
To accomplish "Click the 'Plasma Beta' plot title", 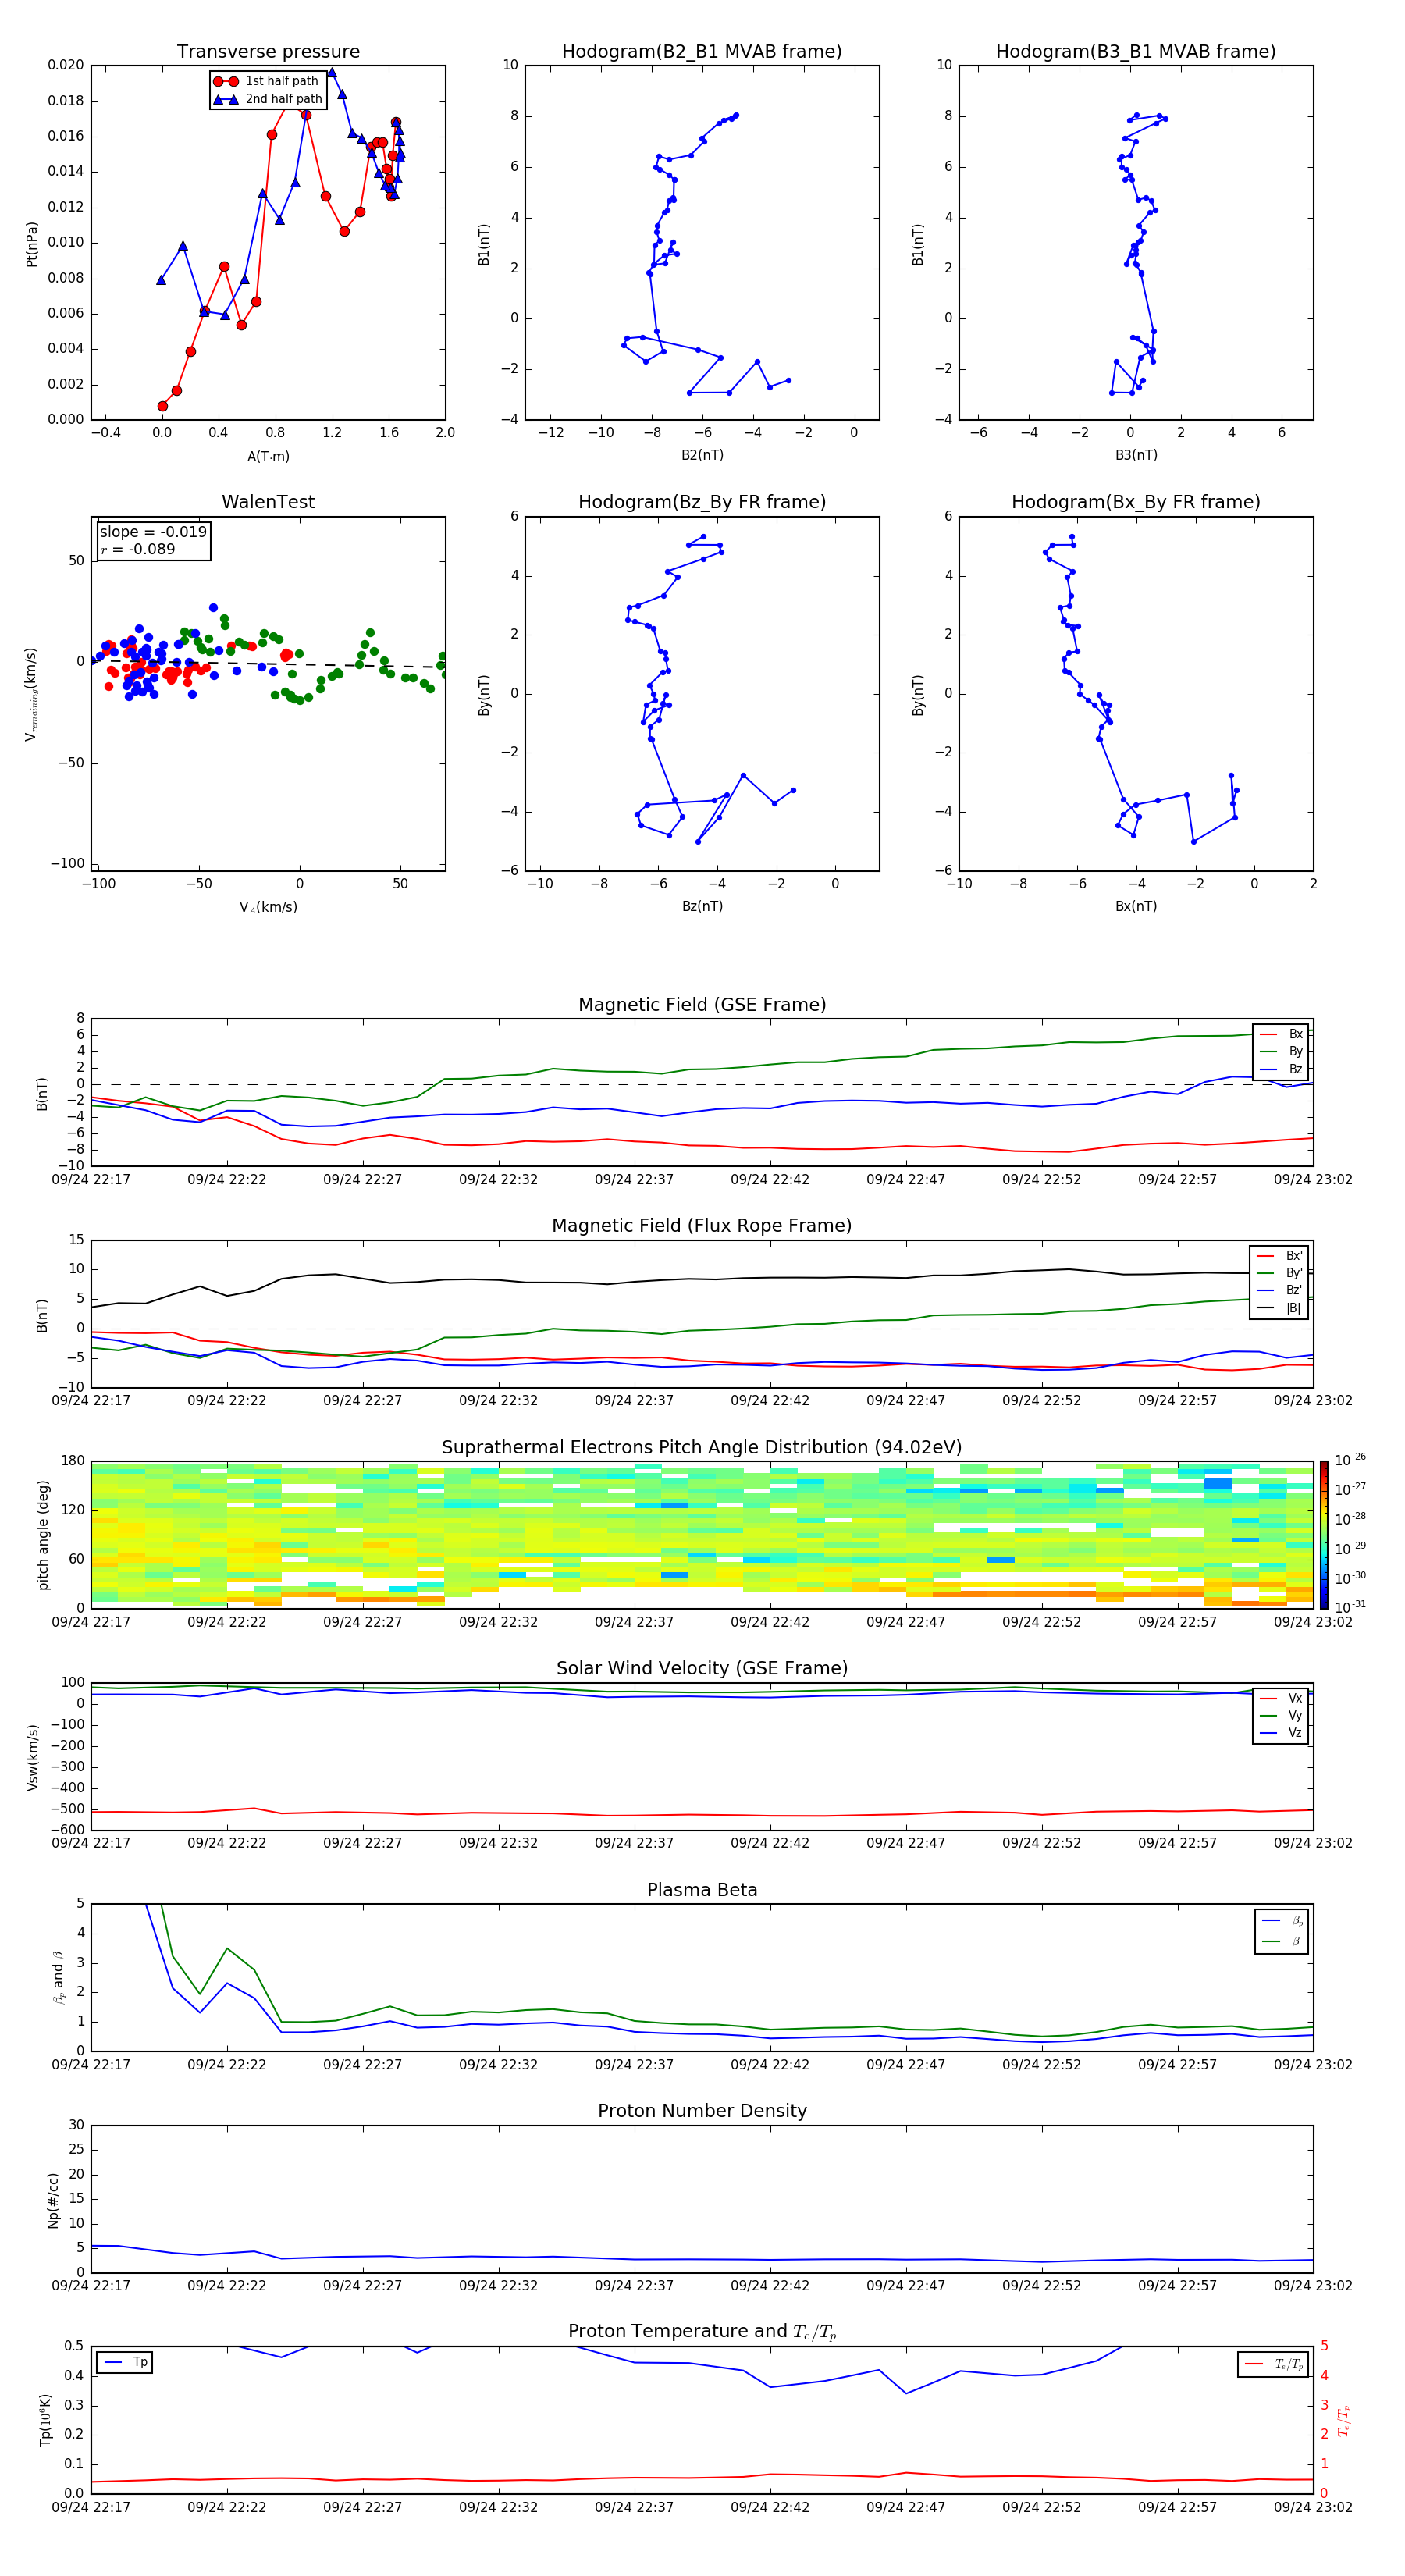I will (702, 1891).
